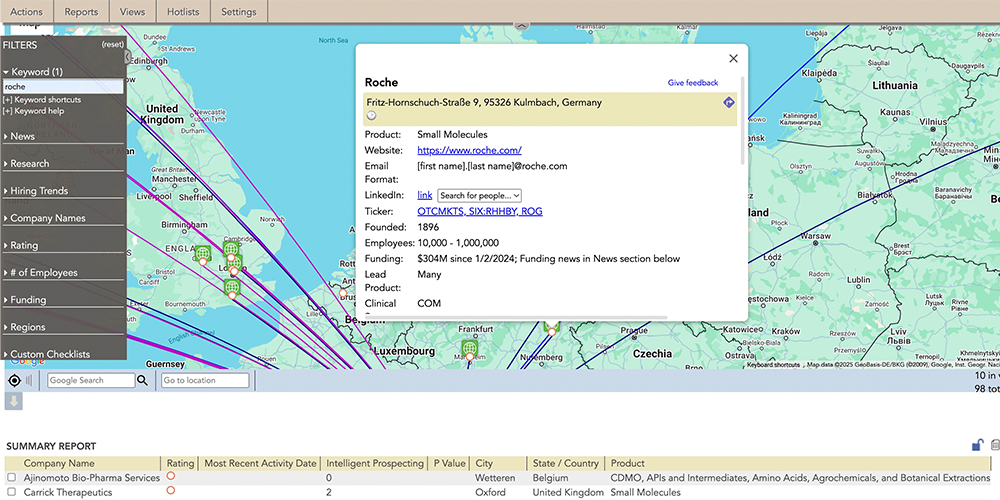Viewport: 1000px width, 500px height.
Task: Click the Ajinomoto Bio-Pharma Services company name
Action: (92, 478)
